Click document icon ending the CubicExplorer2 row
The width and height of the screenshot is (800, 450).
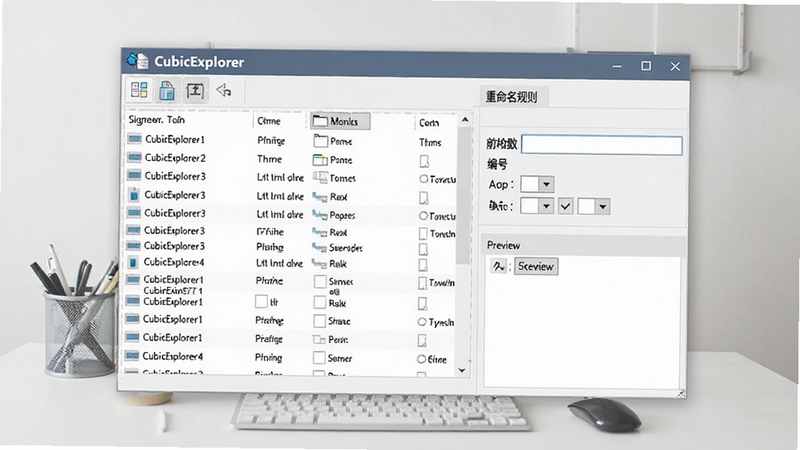pos(424,161)
